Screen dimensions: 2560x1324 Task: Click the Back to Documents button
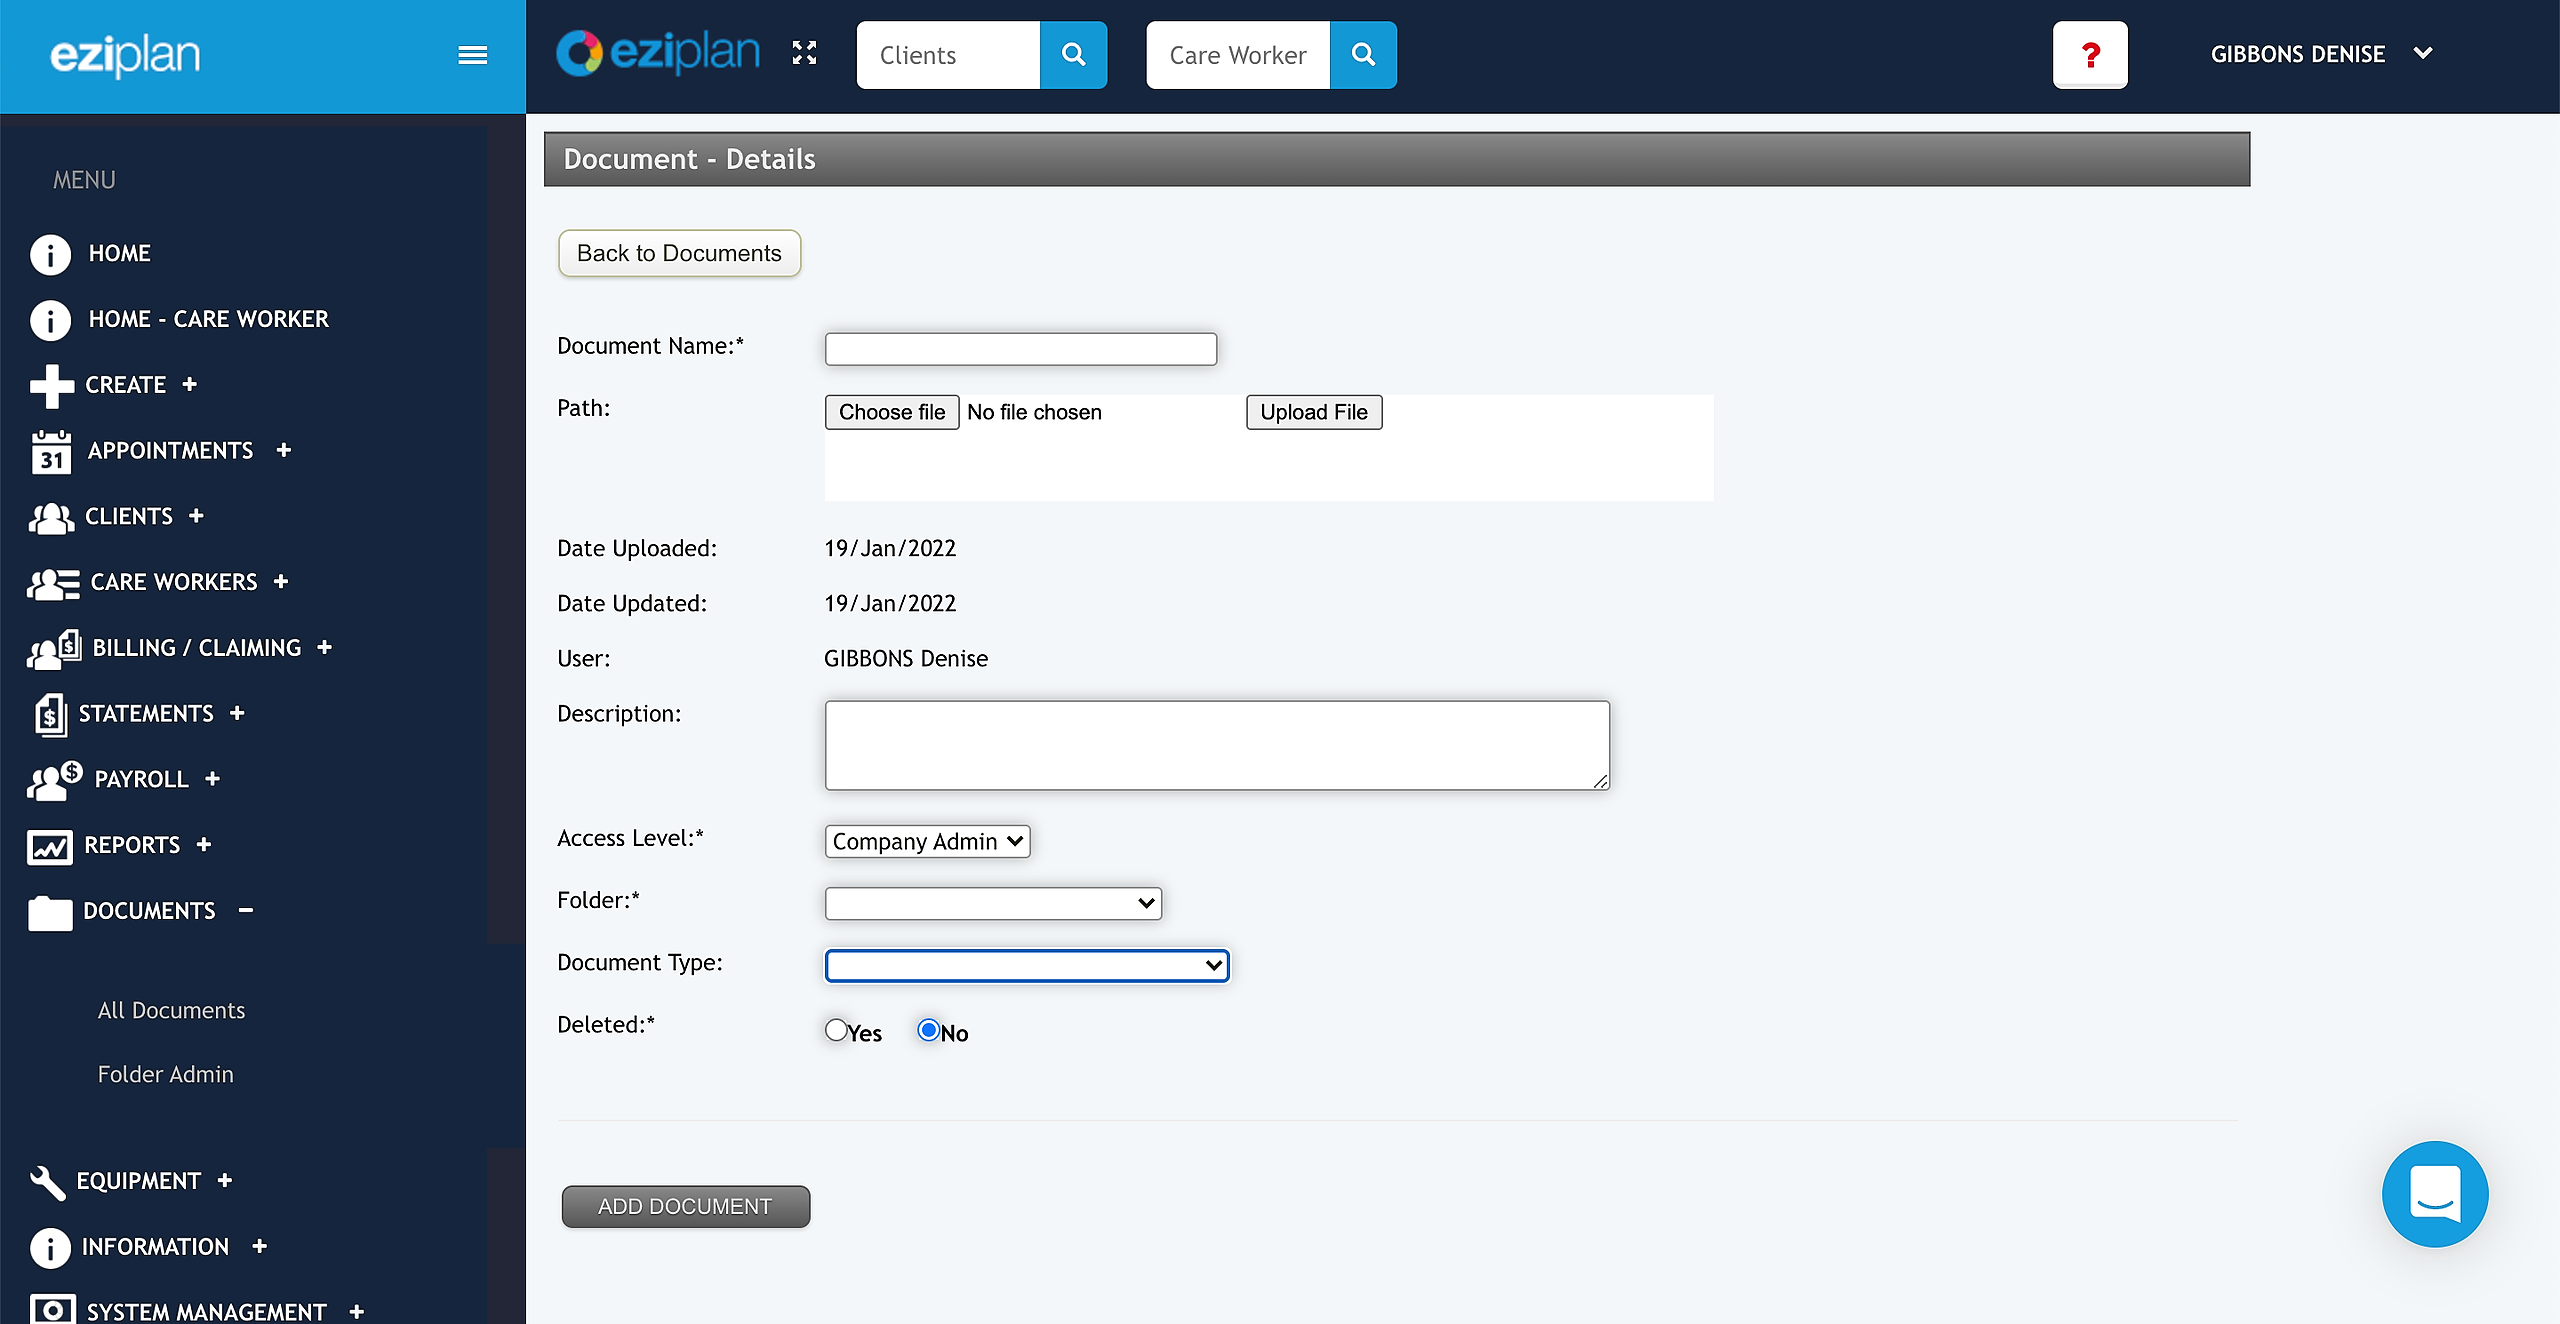tap(679, 254)
